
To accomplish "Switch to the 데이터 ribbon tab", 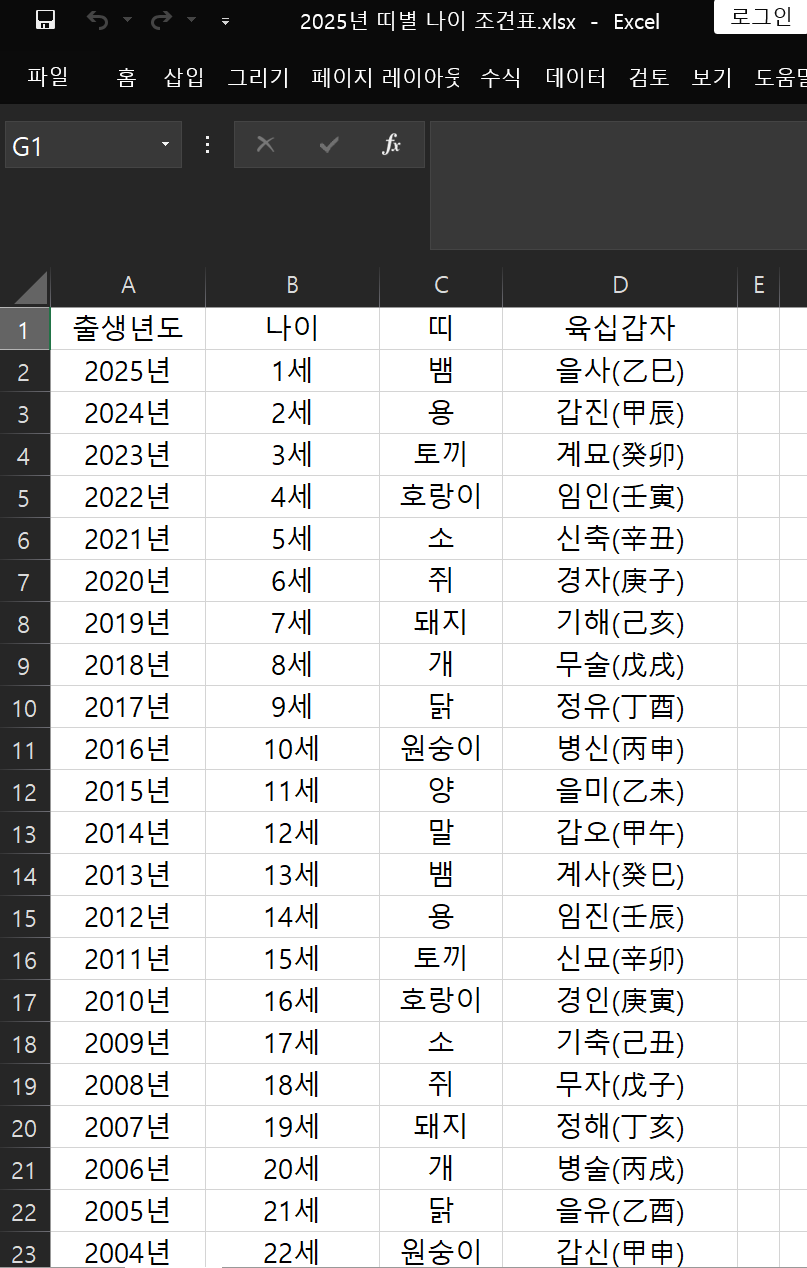I will click(576, 77).
